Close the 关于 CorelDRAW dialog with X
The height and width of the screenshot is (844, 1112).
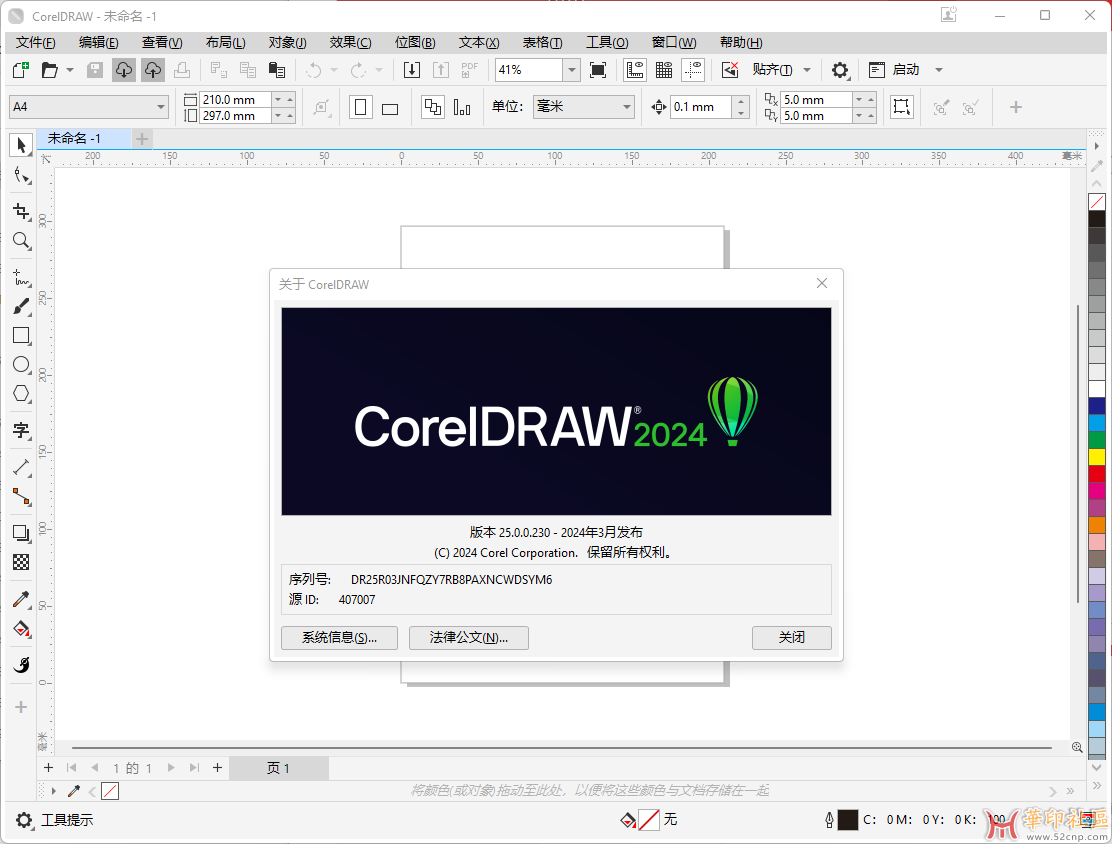(822, 283)
